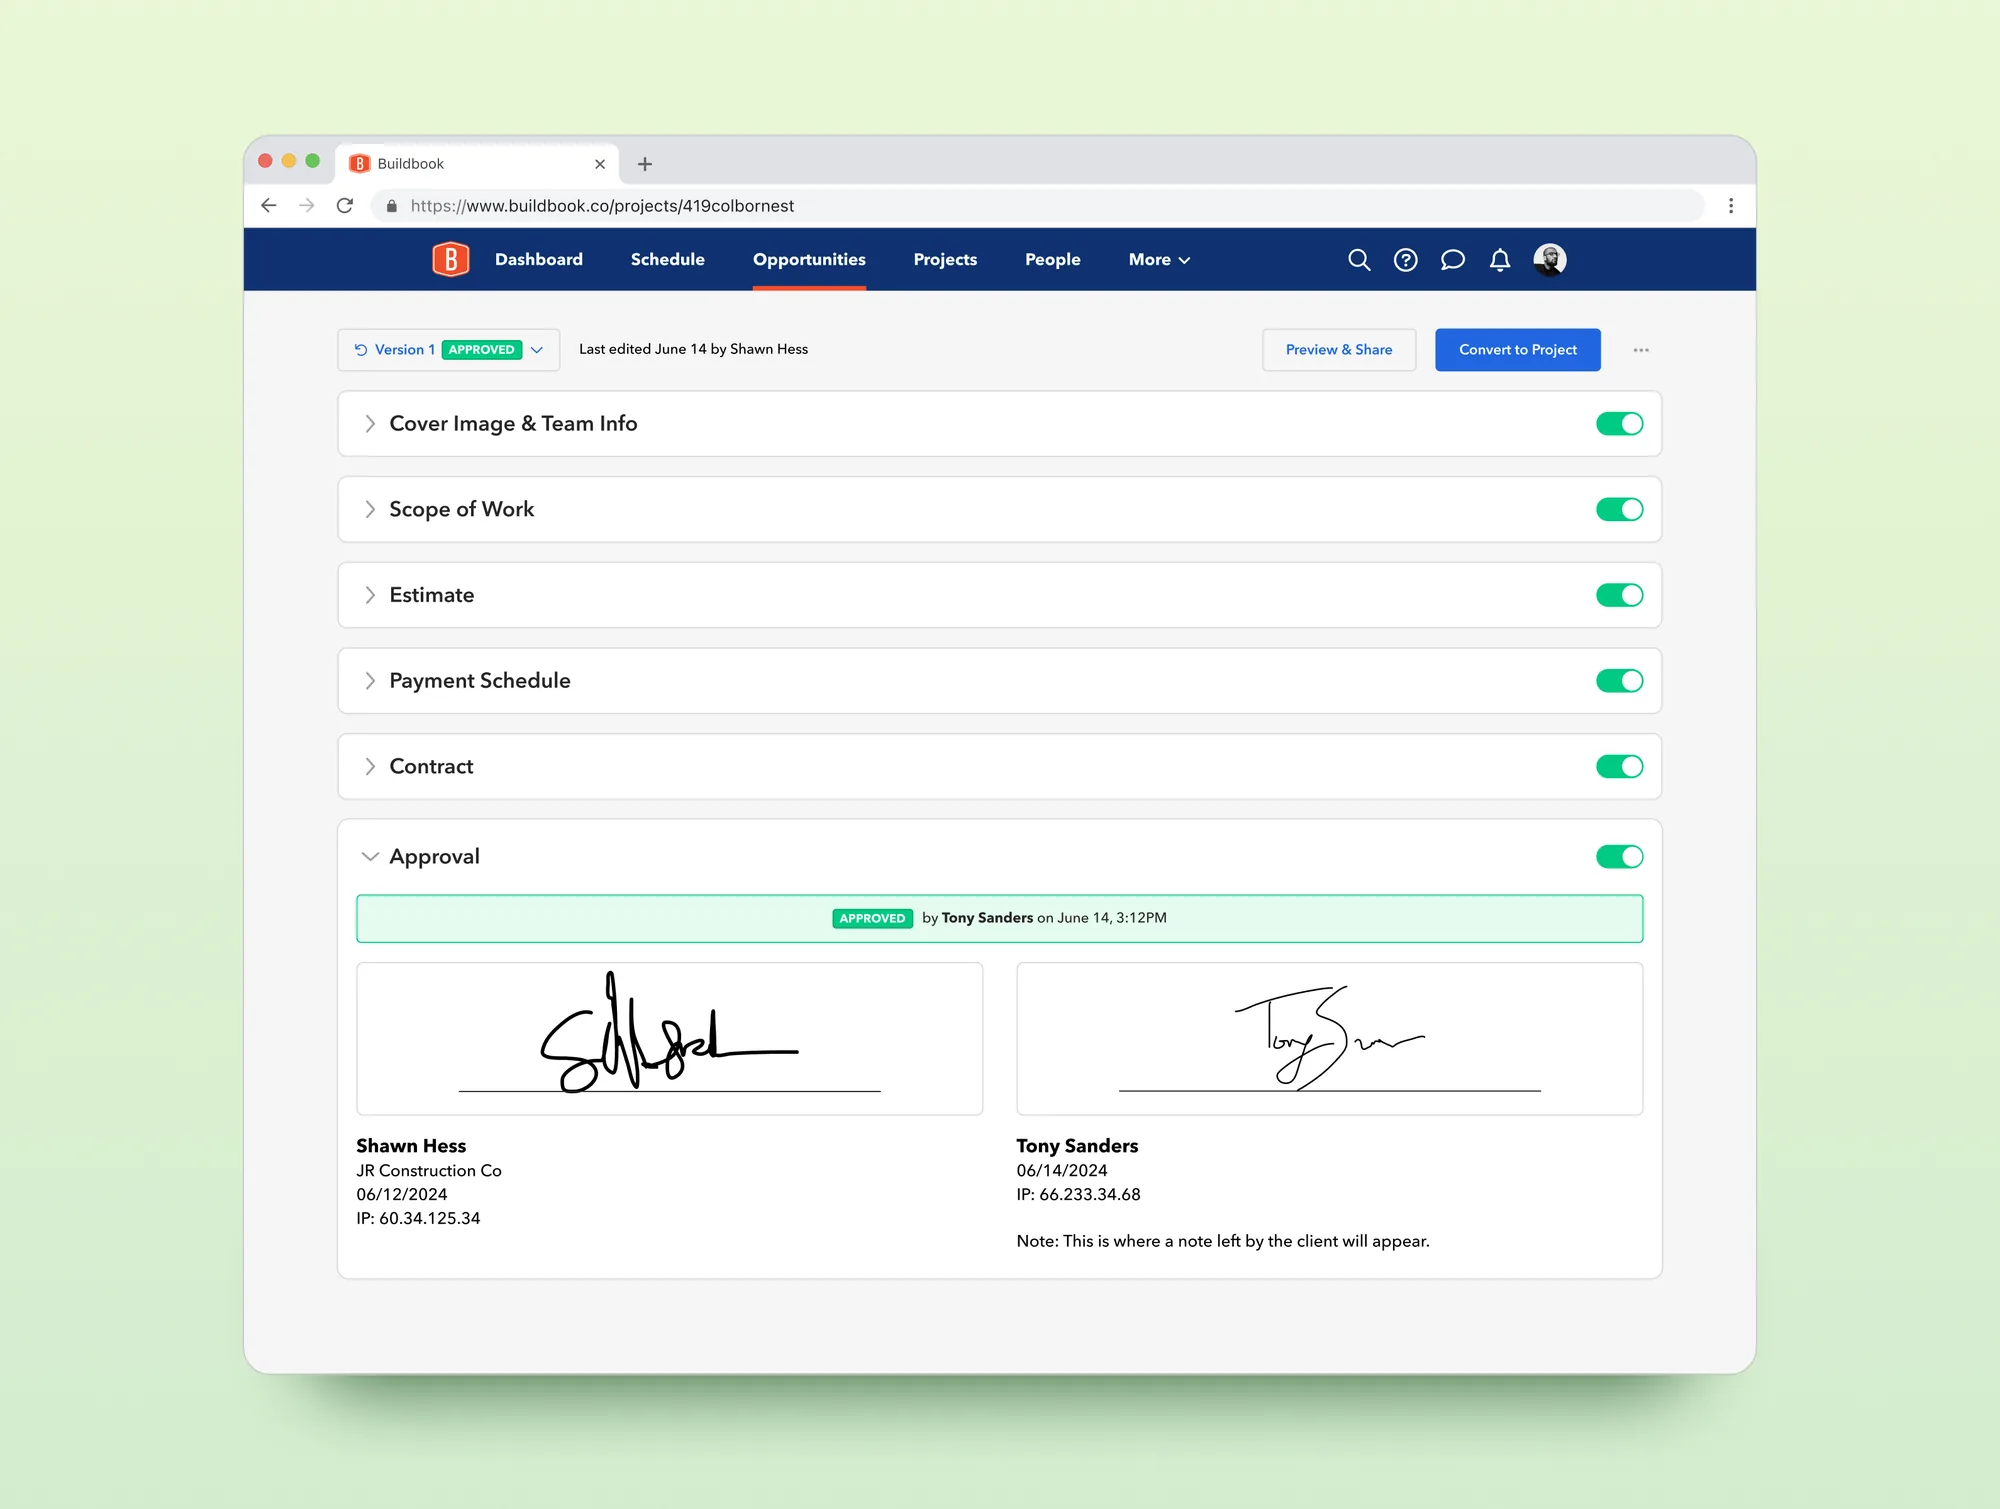This screenshot has width=2000, height=1509.
Task: Open the notifications bell
Action: pos(1499,260)
